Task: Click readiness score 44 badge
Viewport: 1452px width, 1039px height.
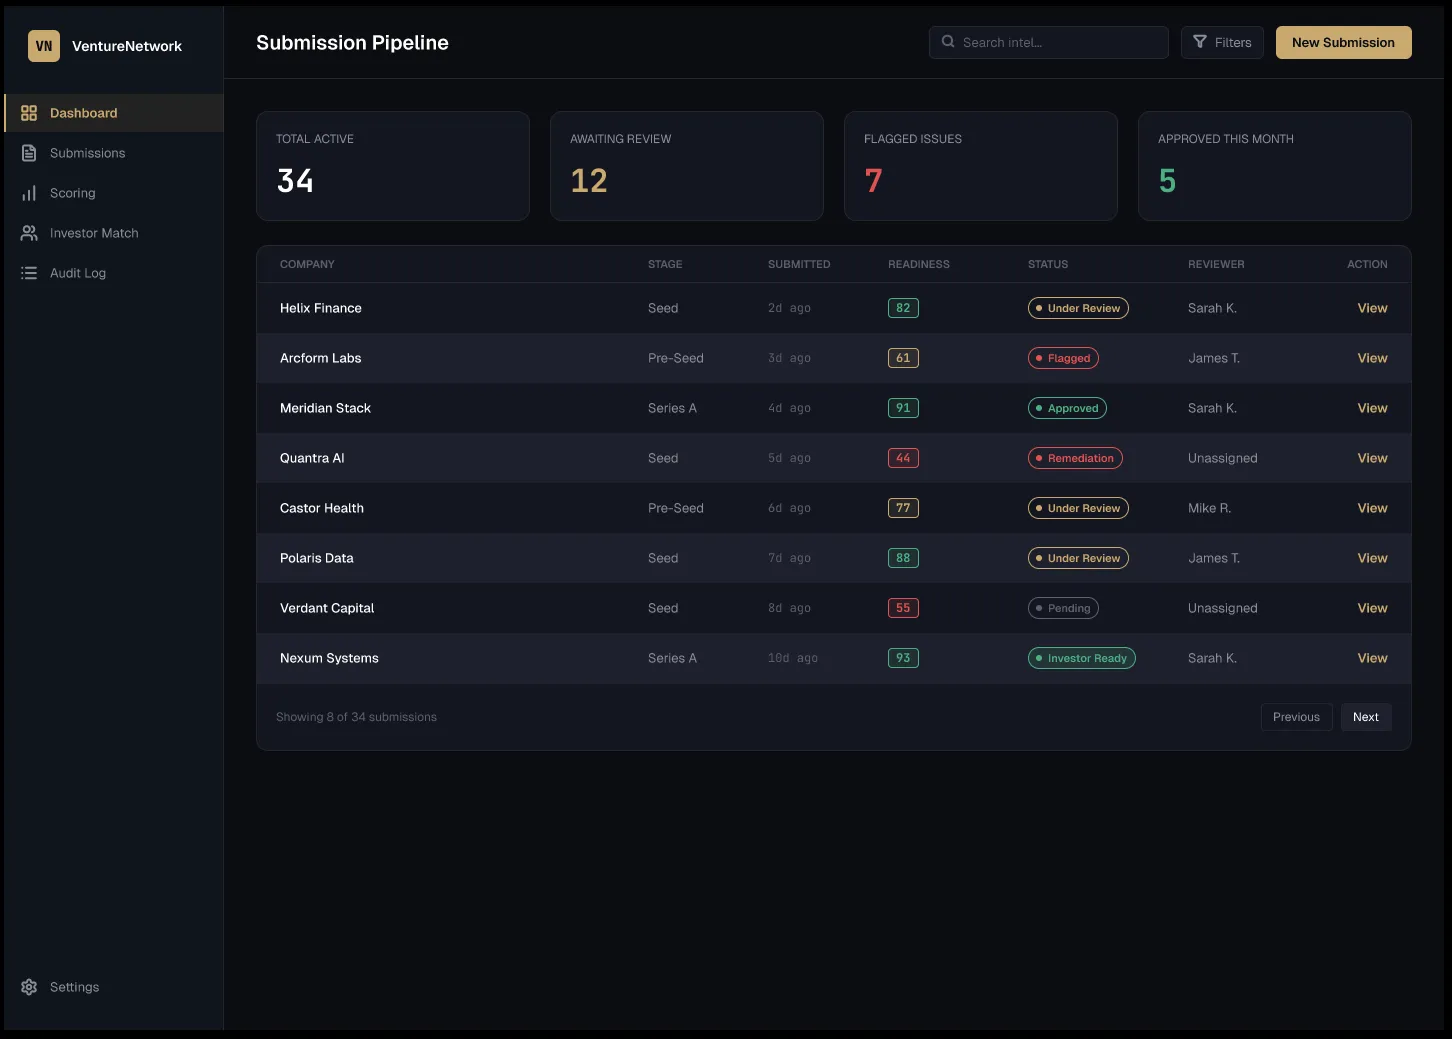Action: point(903,458)
